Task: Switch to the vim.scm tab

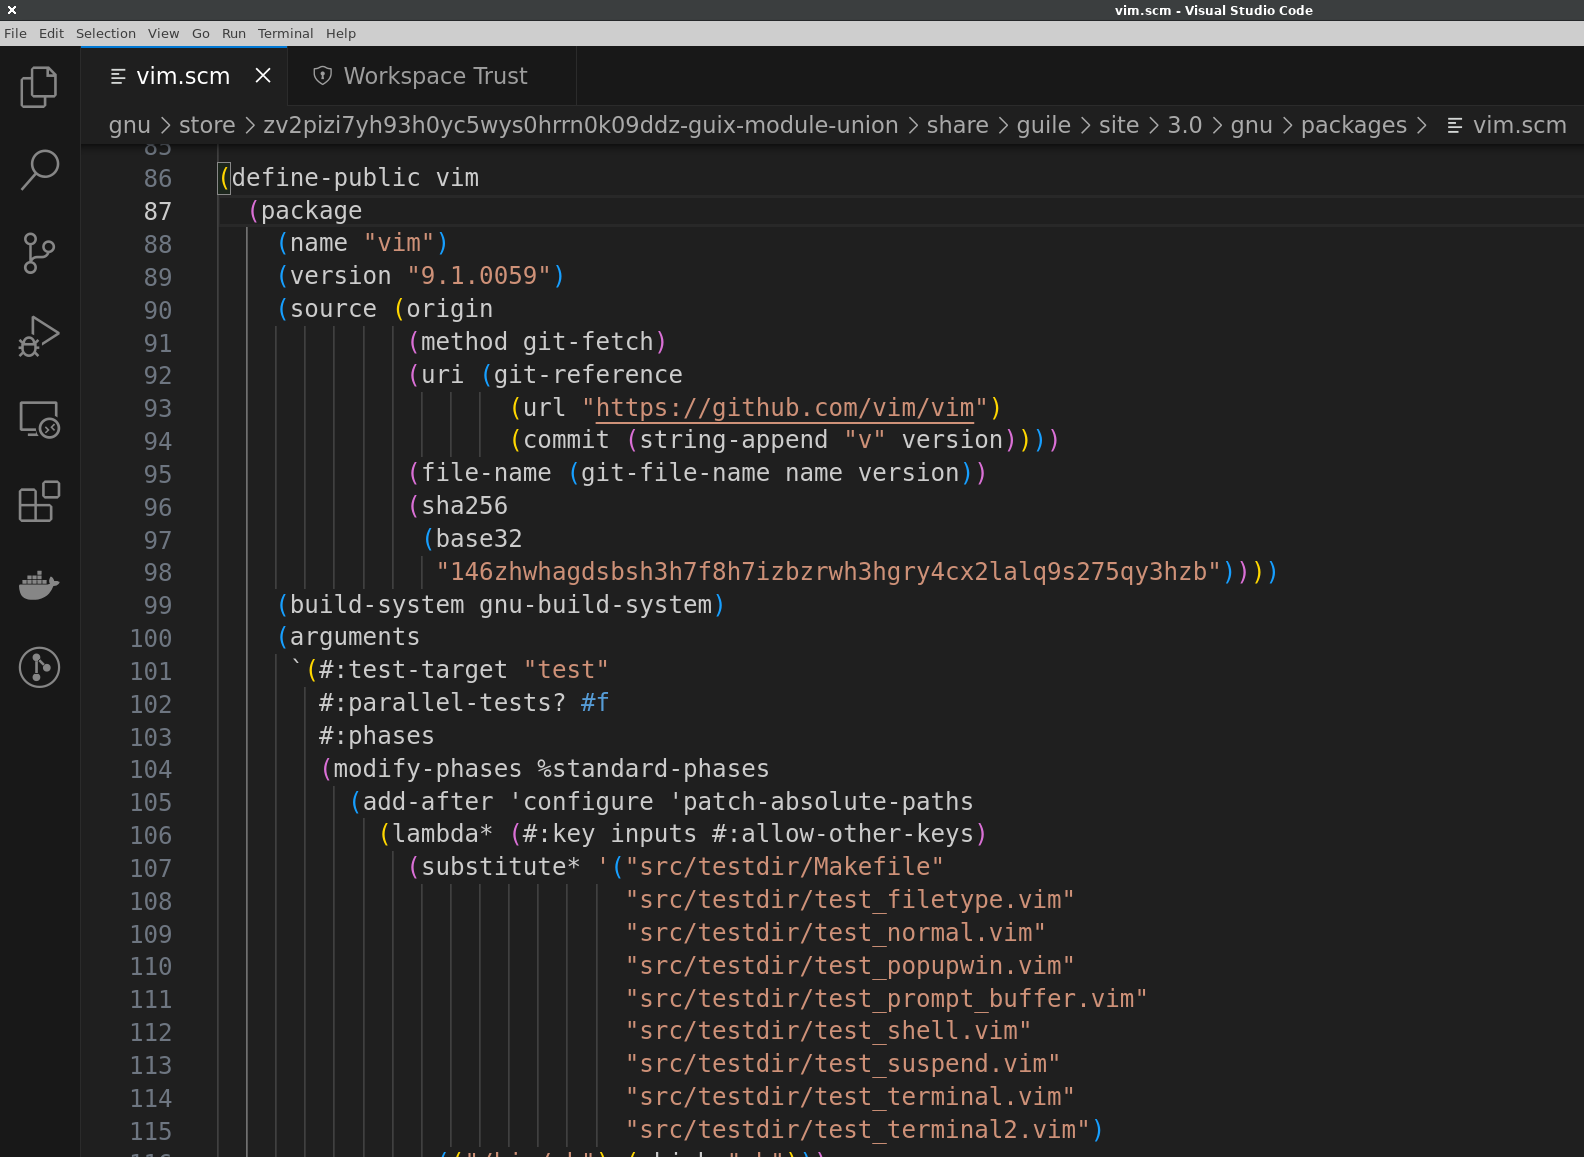Action: pos(184,76)
